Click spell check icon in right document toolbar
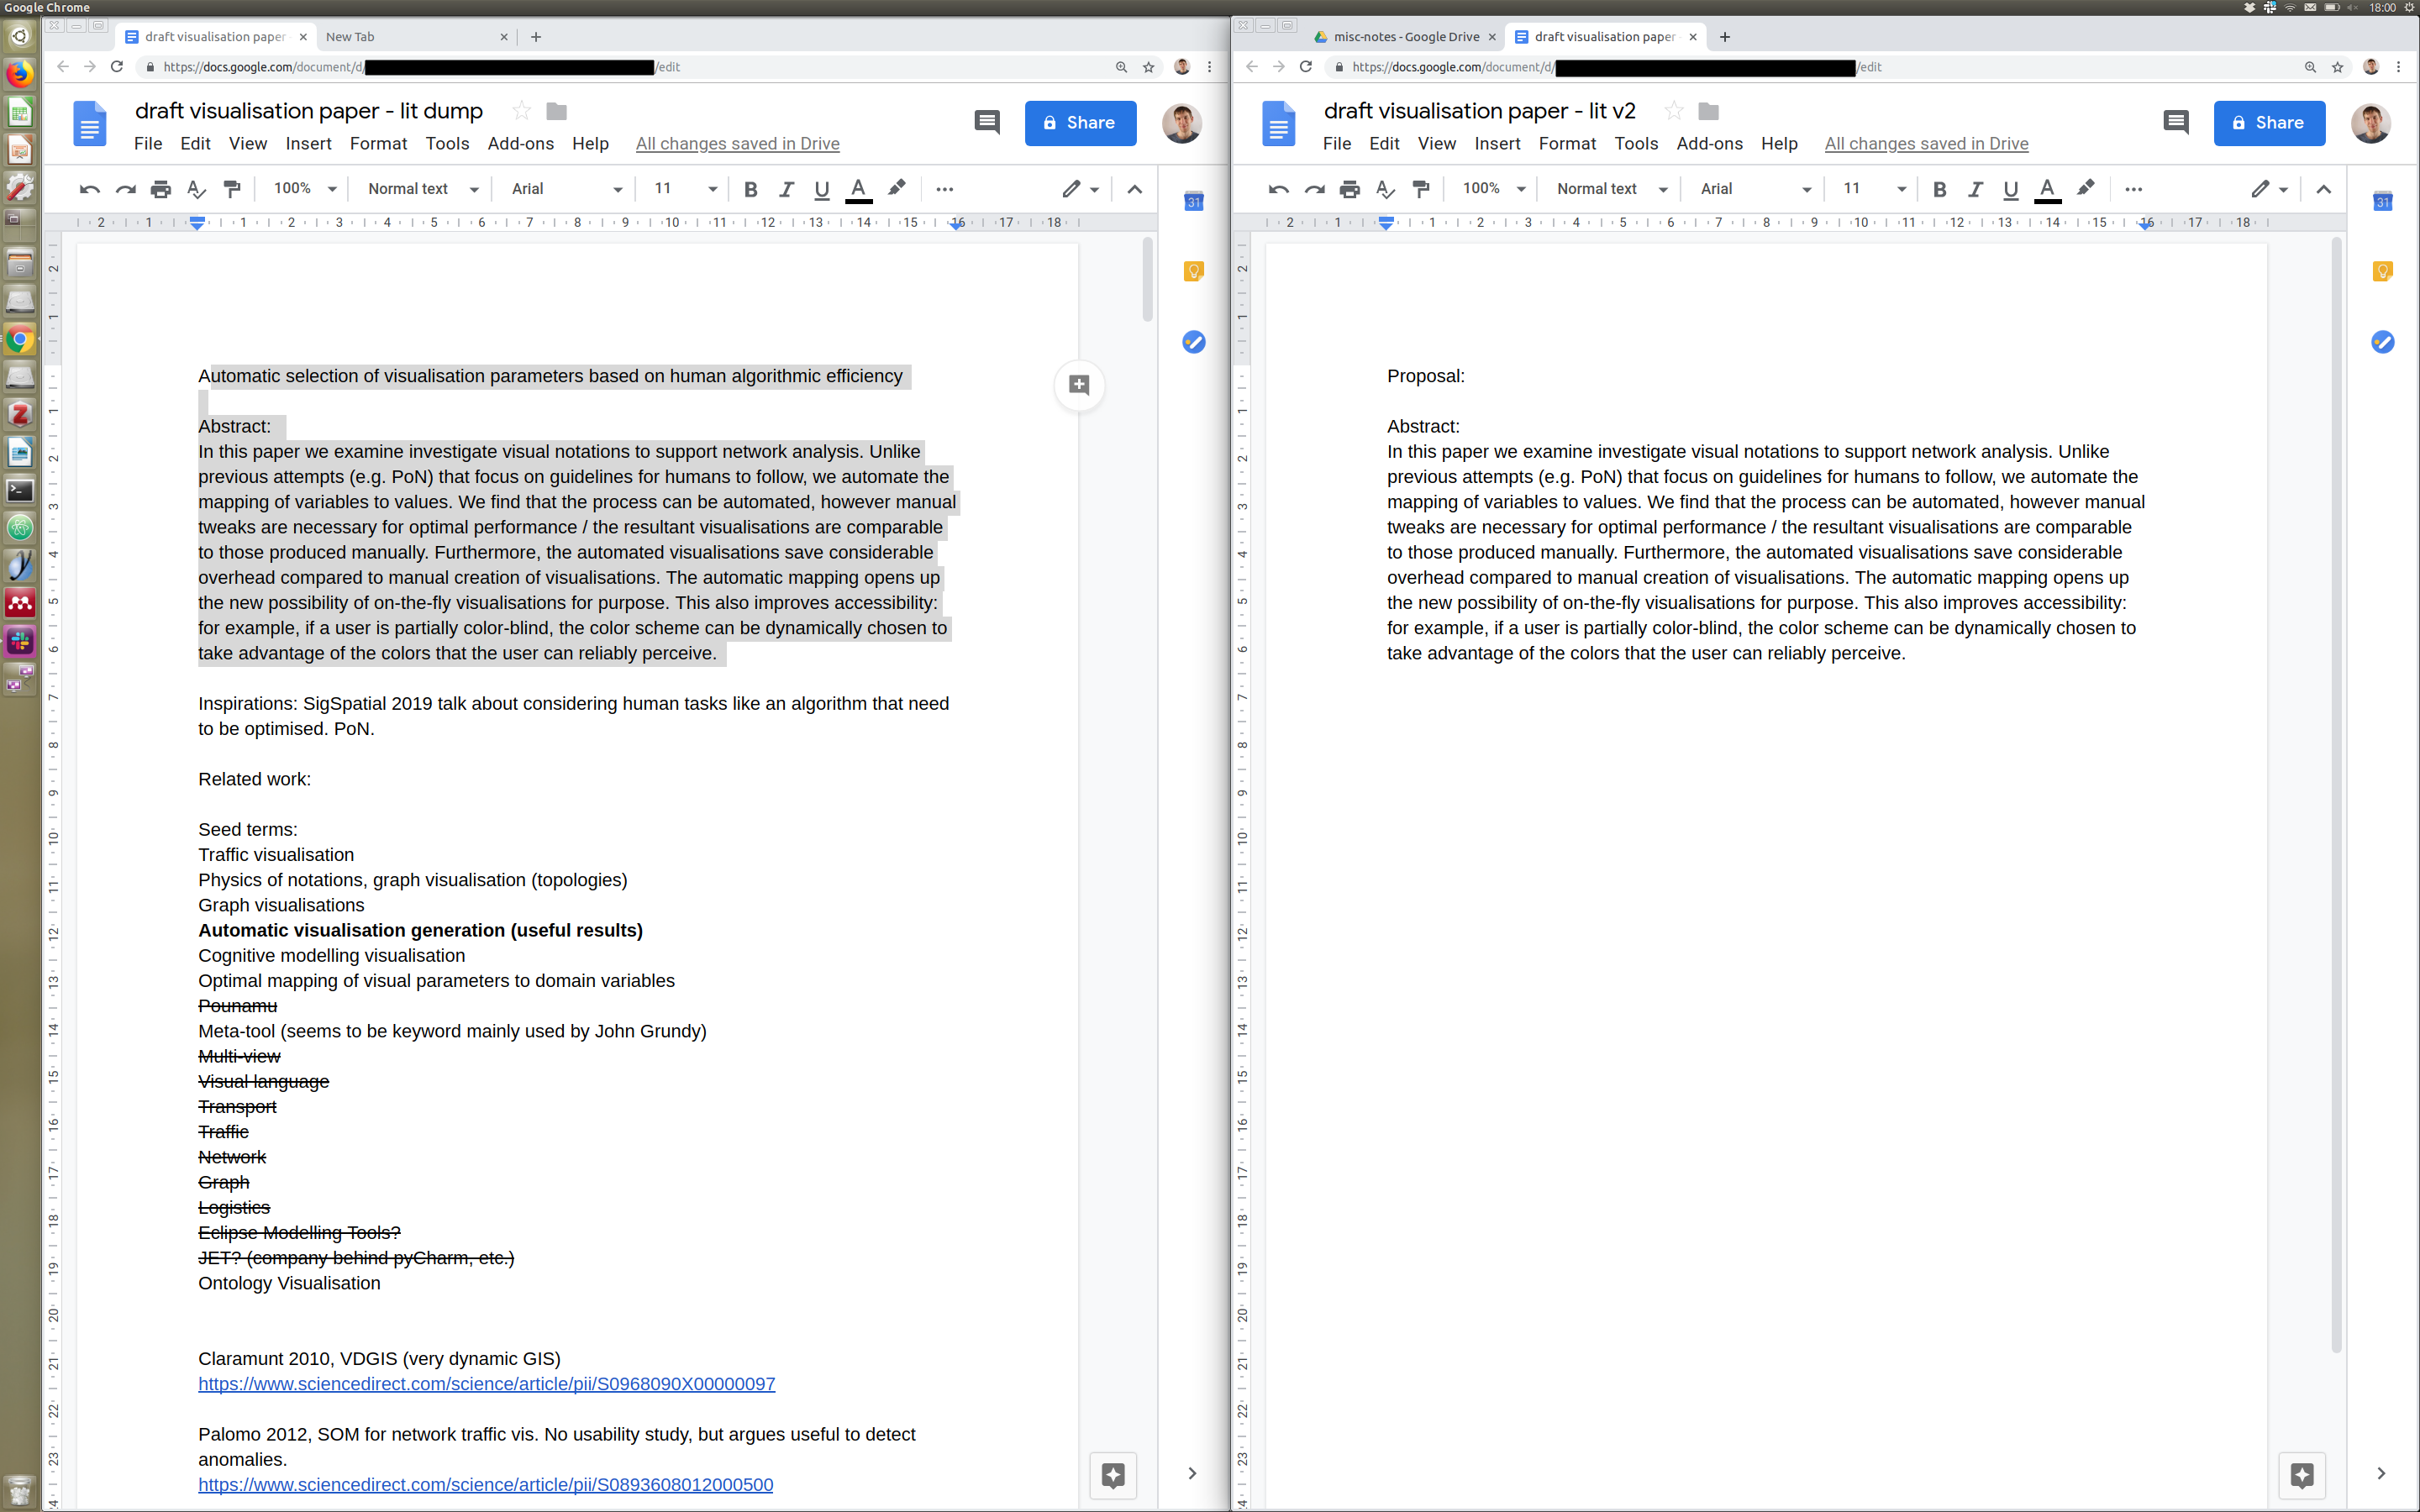The image size is (2420, 1512). (x=1385, y=189)
